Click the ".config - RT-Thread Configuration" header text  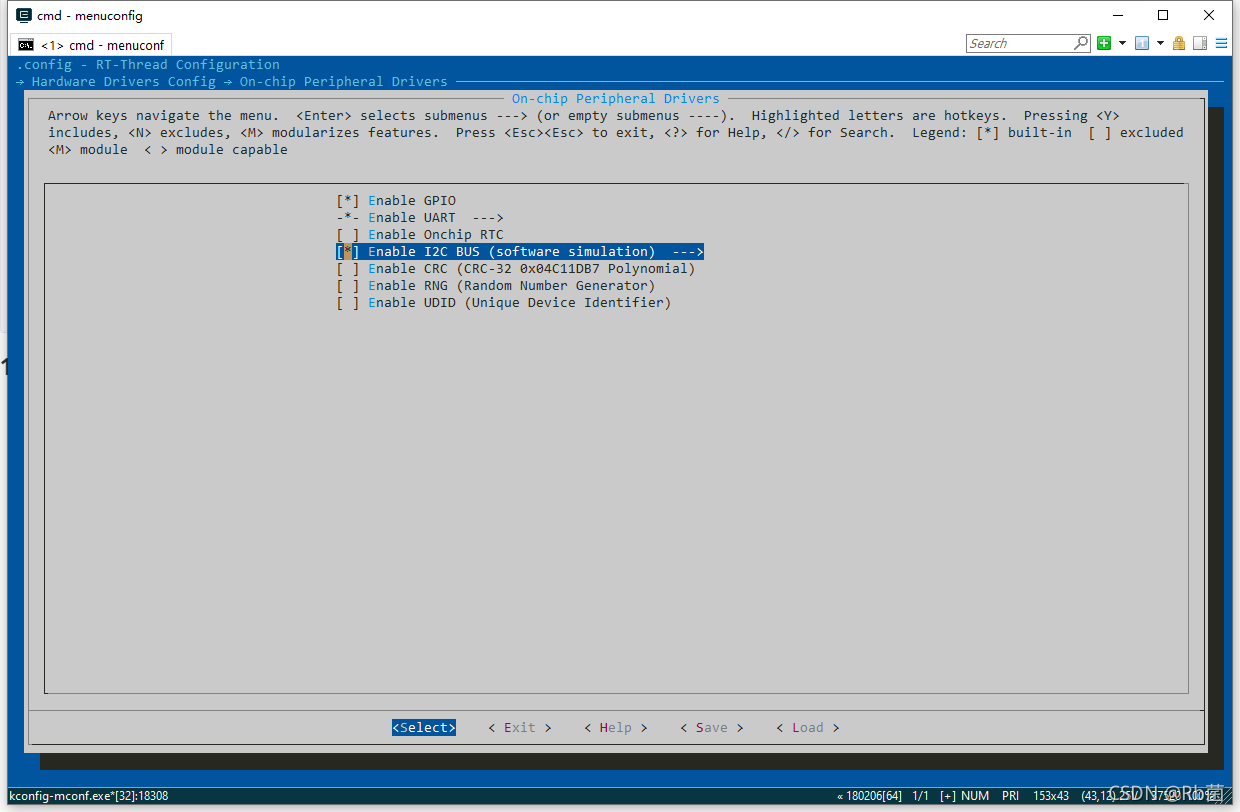[148, 64]
